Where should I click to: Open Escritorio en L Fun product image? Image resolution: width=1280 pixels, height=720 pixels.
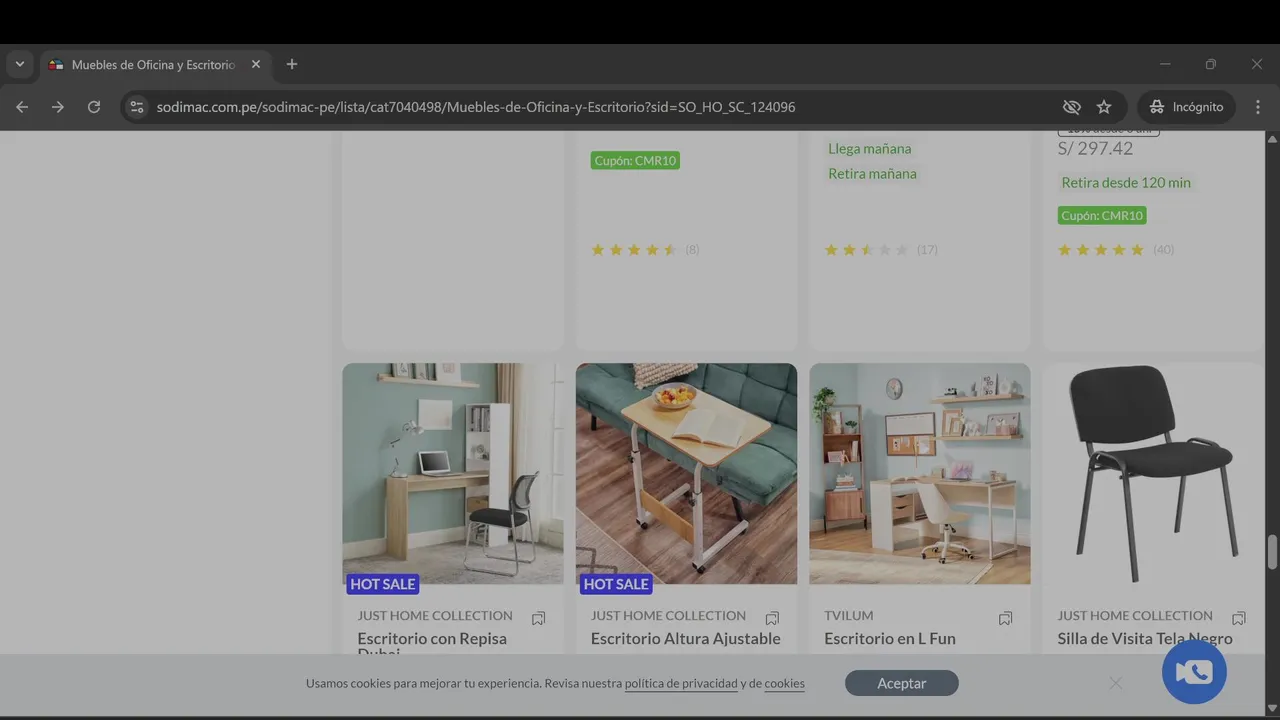(x=920, y=473)
